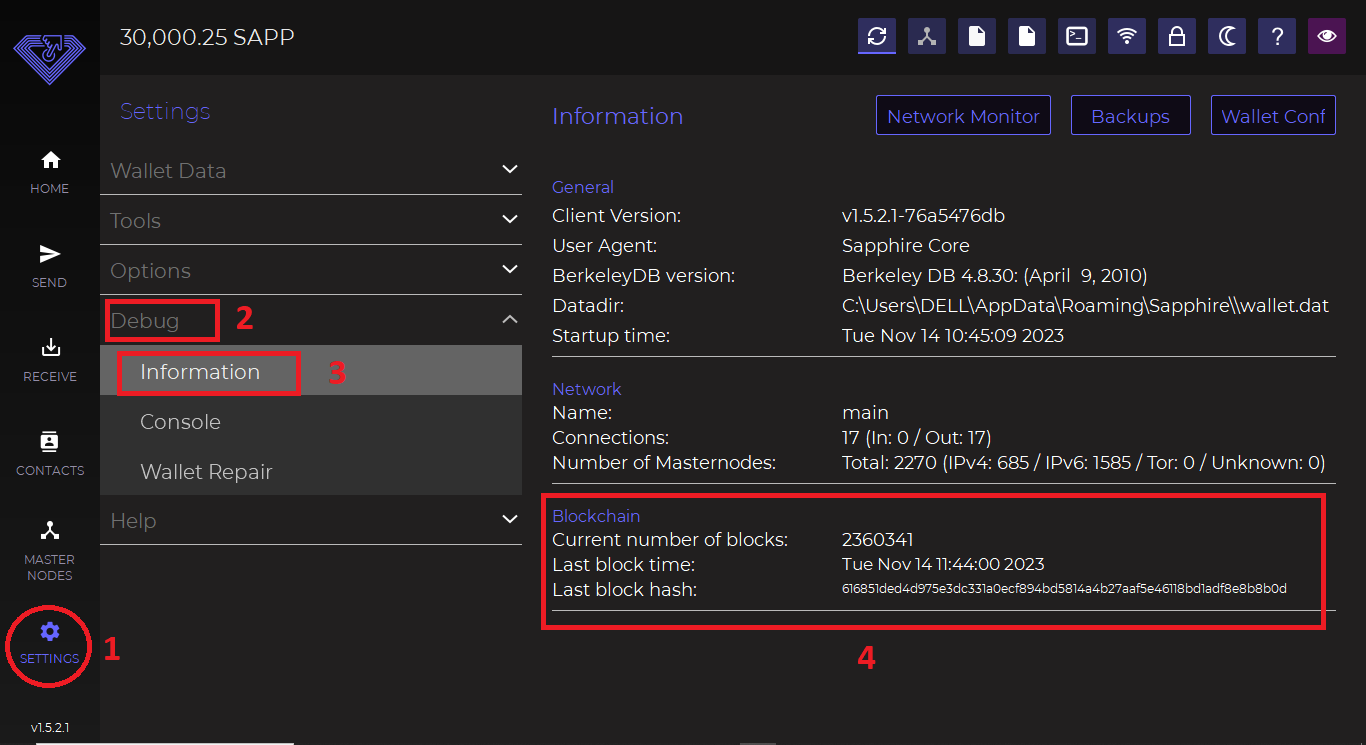This screenshot has width=1366, height=745.
Task: Click the last block hash value
Action: click(1064, 589)
